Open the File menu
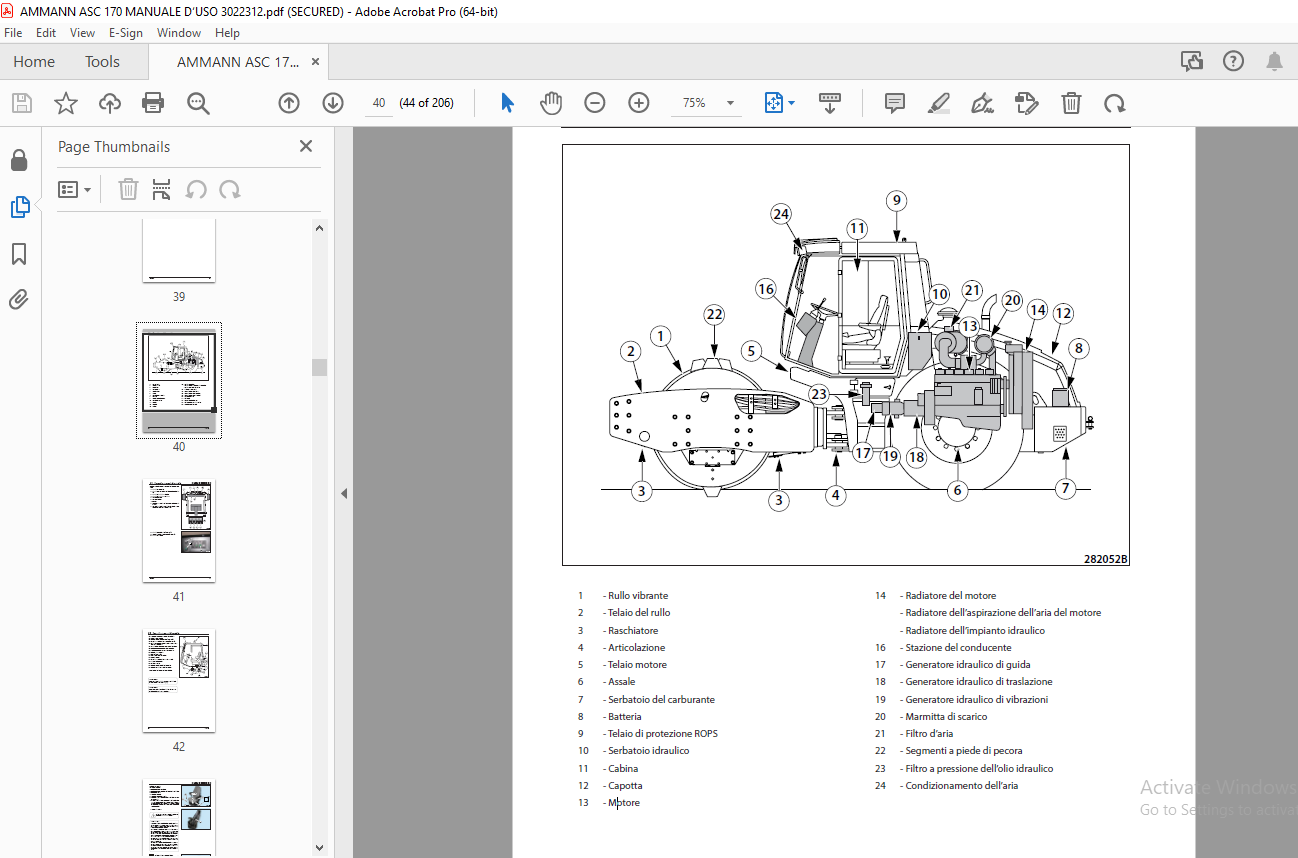 tap(13, 33)
